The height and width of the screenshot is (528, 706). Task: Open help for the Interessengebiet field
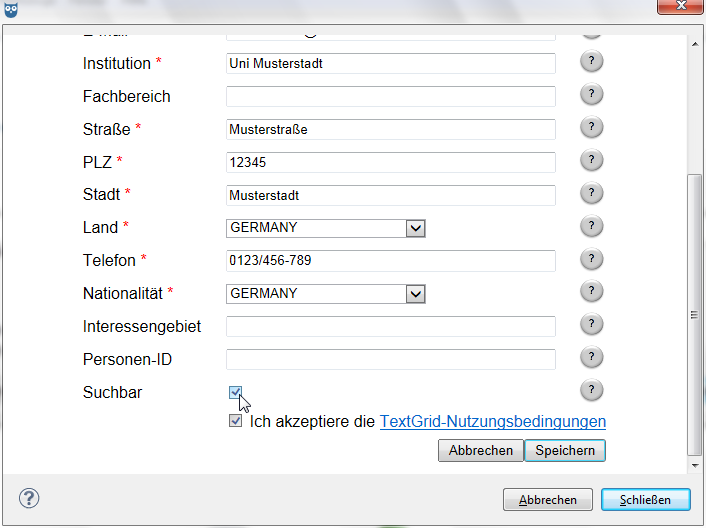(x=591, y=325)
